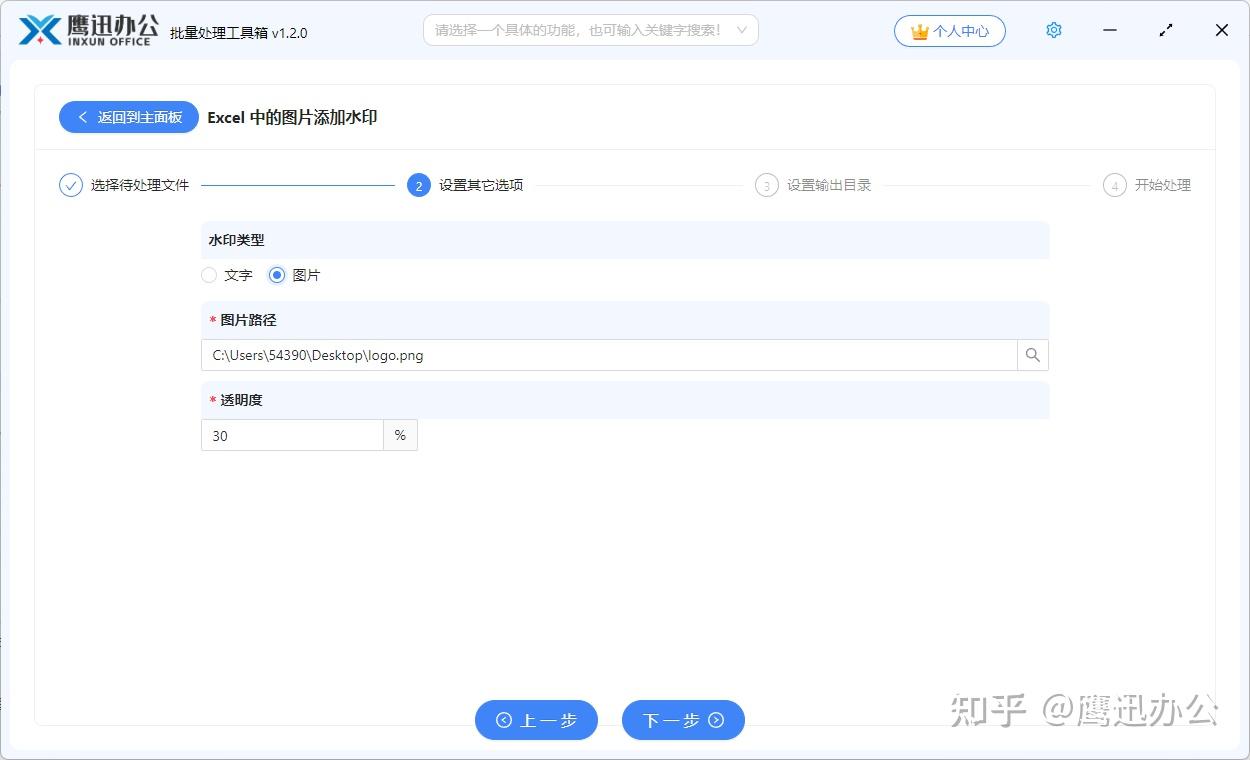Open the function search dropdown

pos(591,30)
